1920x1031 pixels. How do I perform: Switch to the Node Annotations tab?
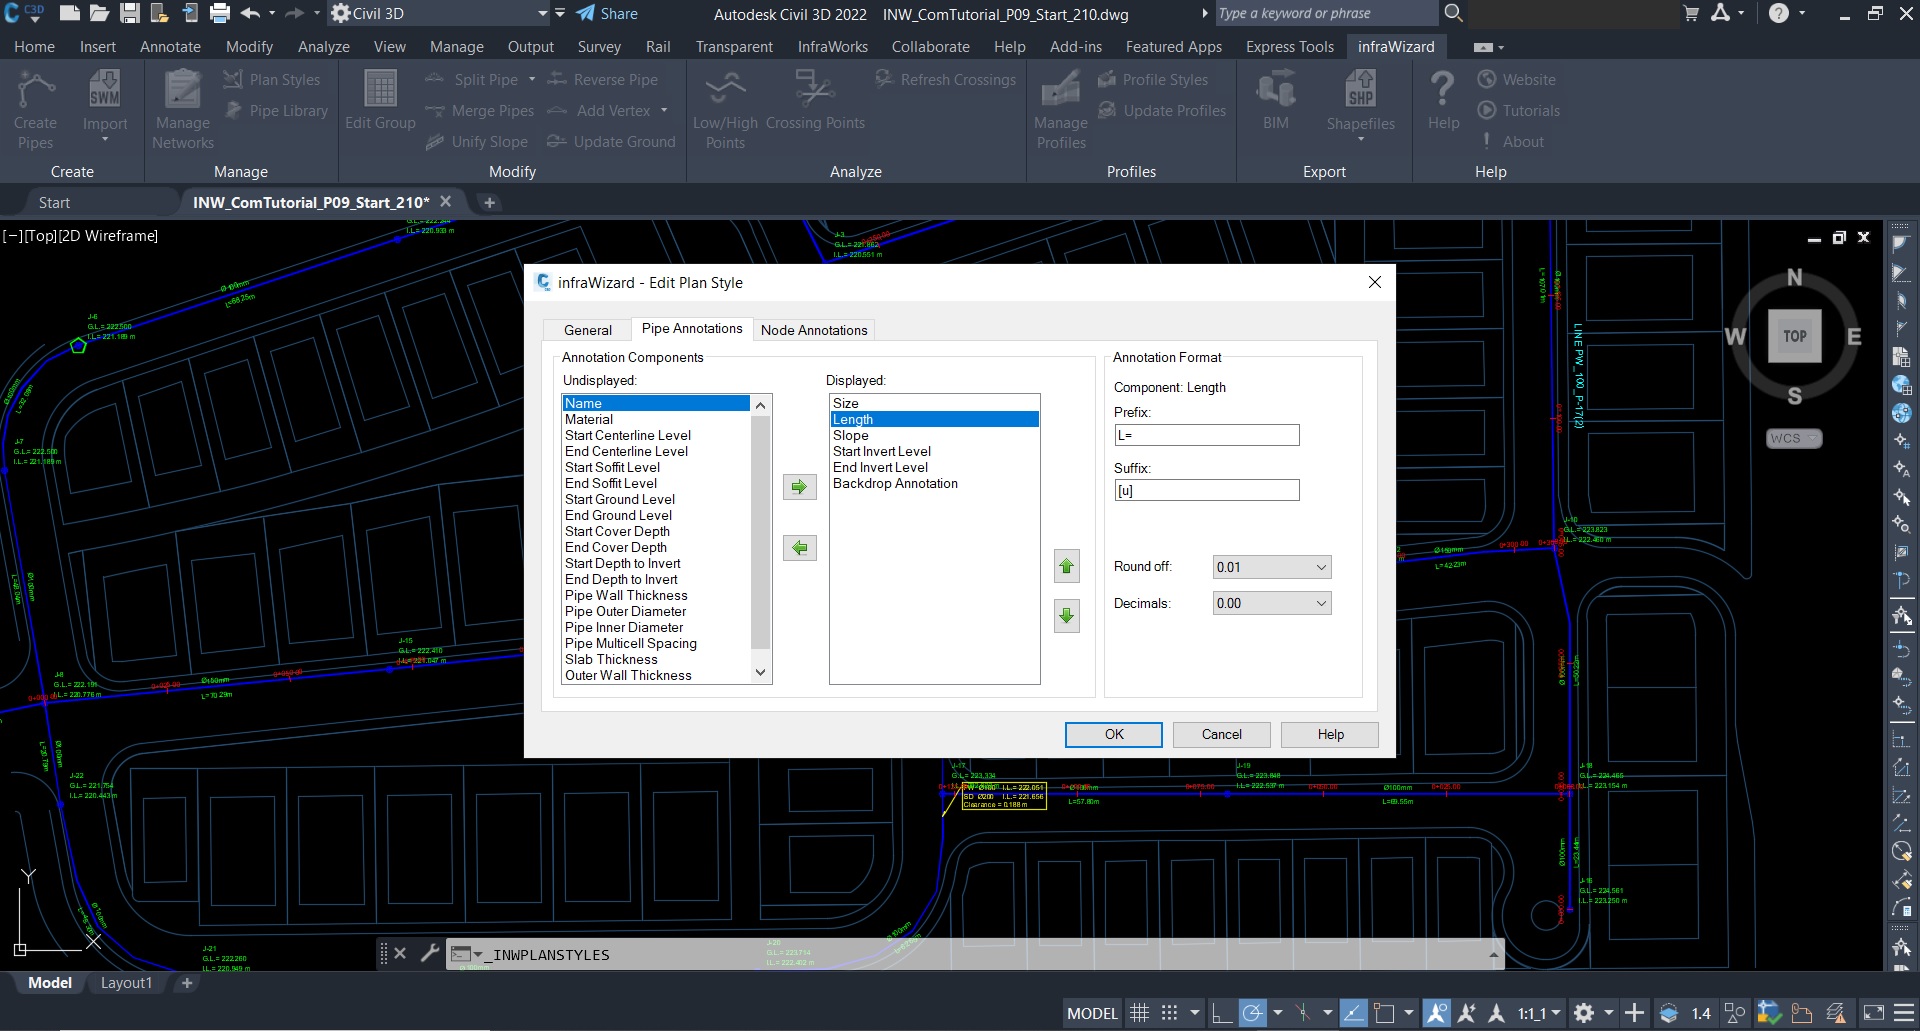pyautogui.click(x=814, y=330)
